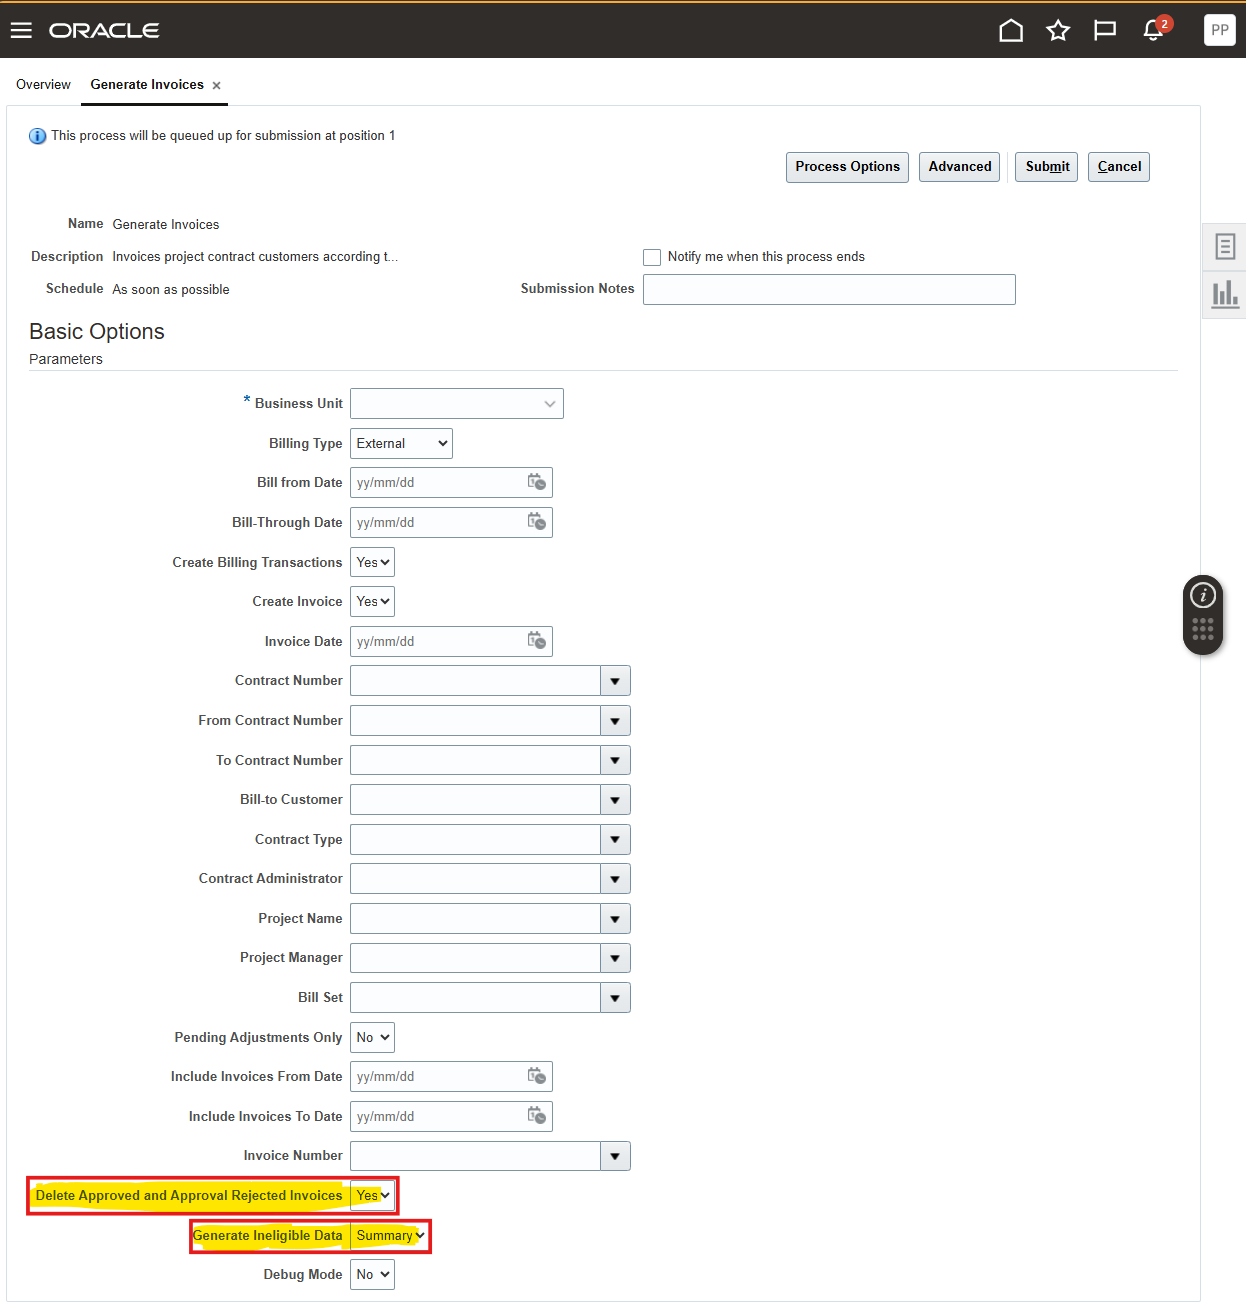Open the tasks panel document icon

point(1224,246)
